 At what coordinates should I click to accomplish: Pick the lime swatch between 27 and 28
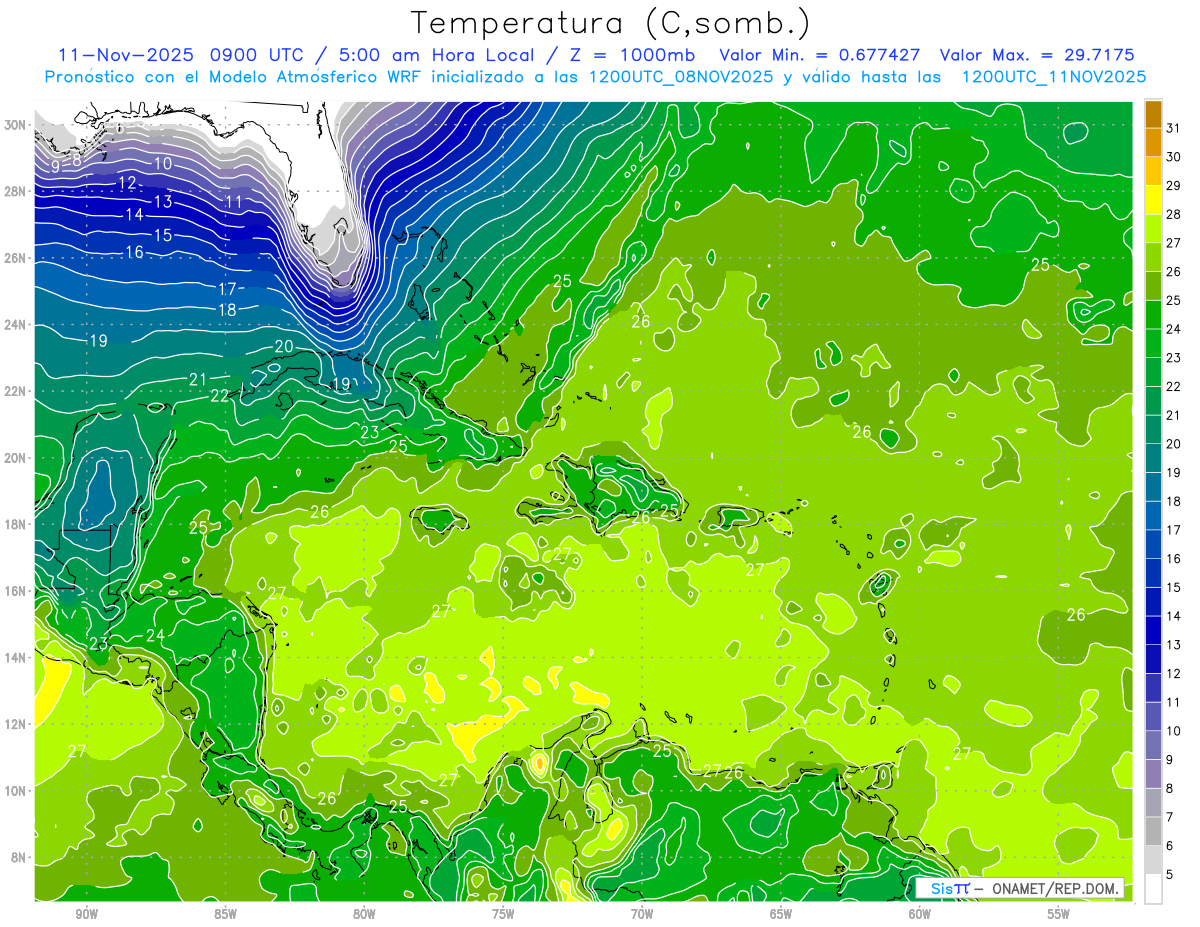pos(1153,229)
